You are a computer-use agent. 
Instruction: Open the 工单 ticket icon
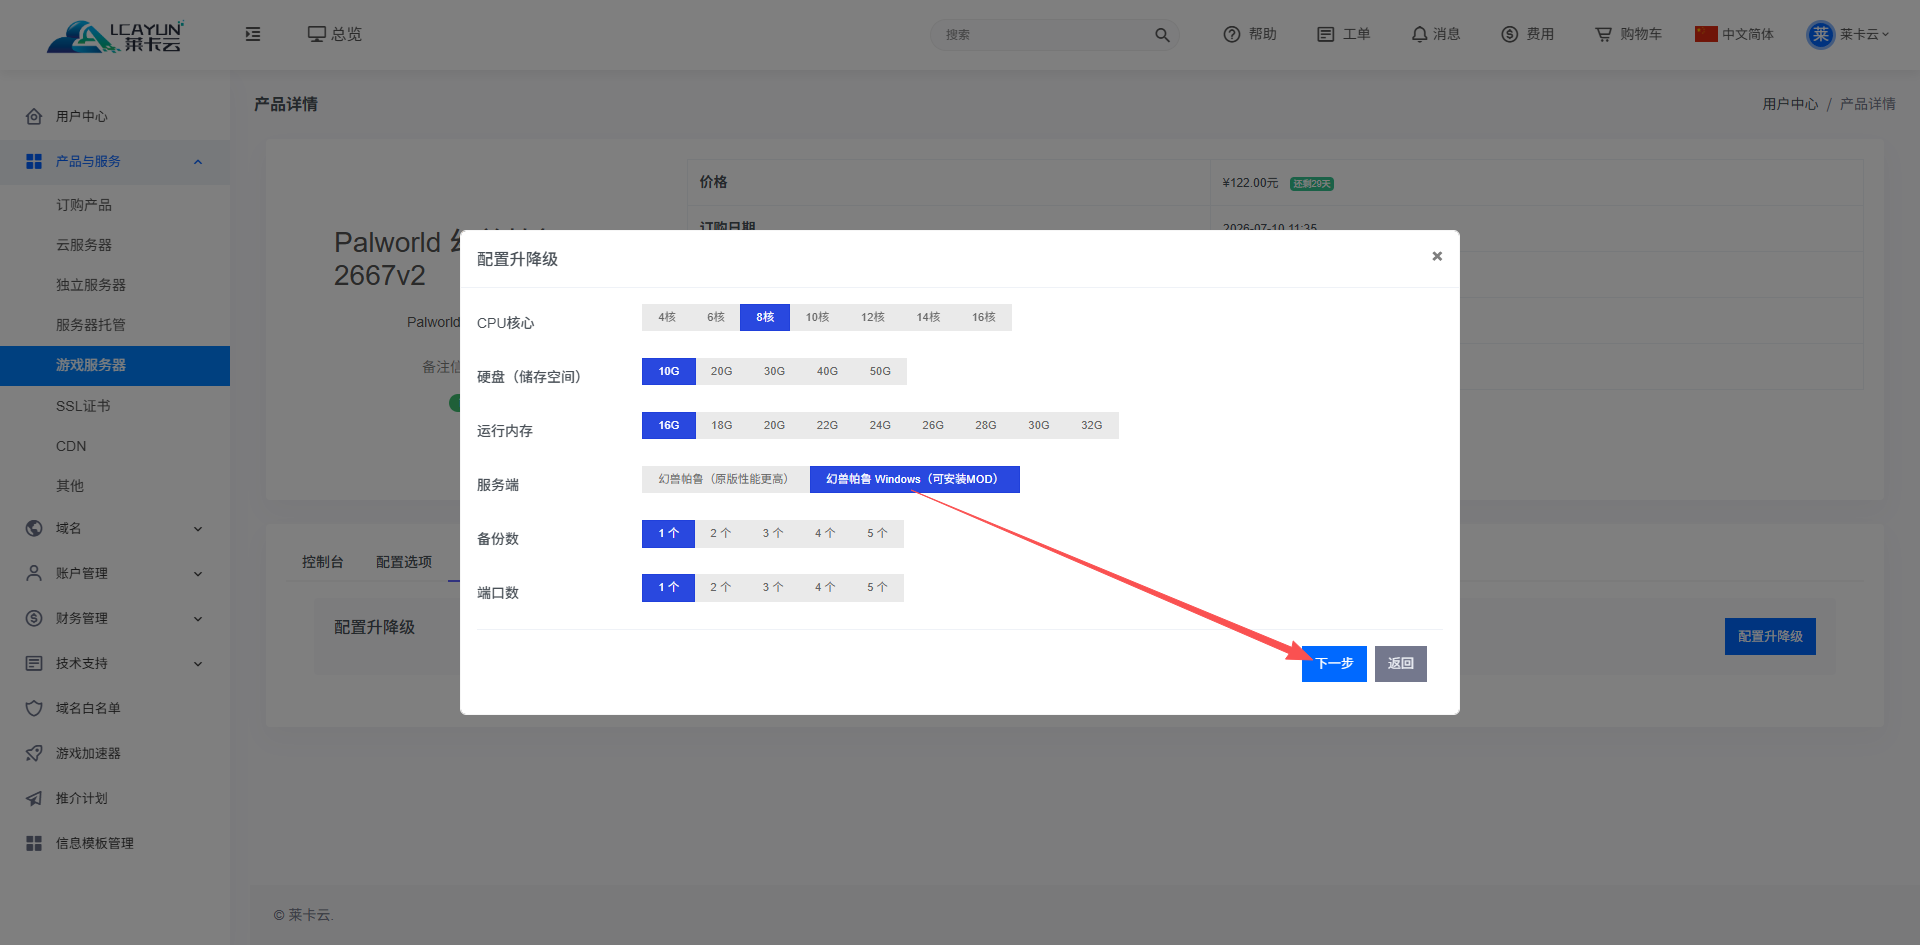pos(1326,34)
